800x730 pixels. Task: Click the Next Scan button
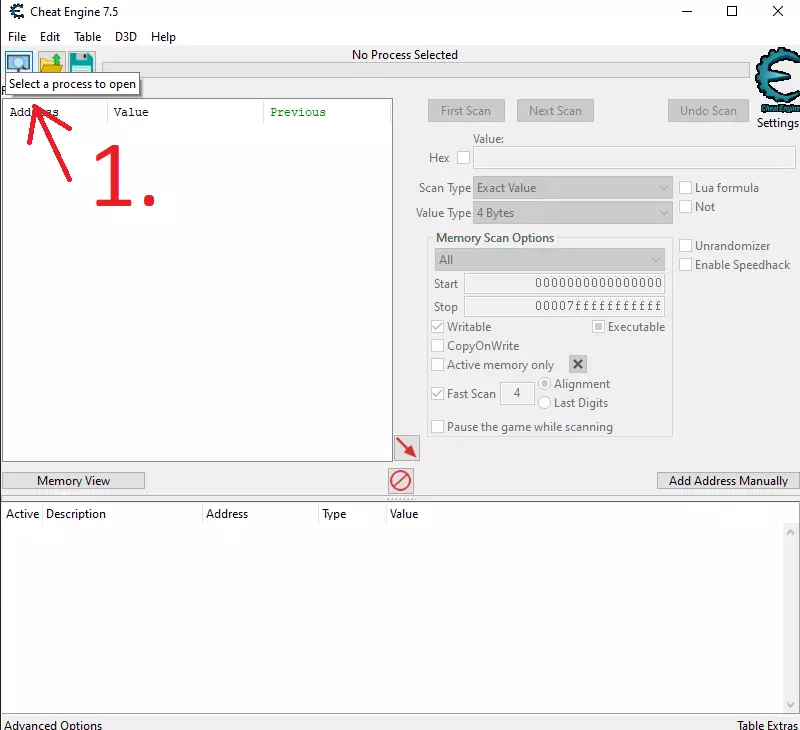[555, 111]
